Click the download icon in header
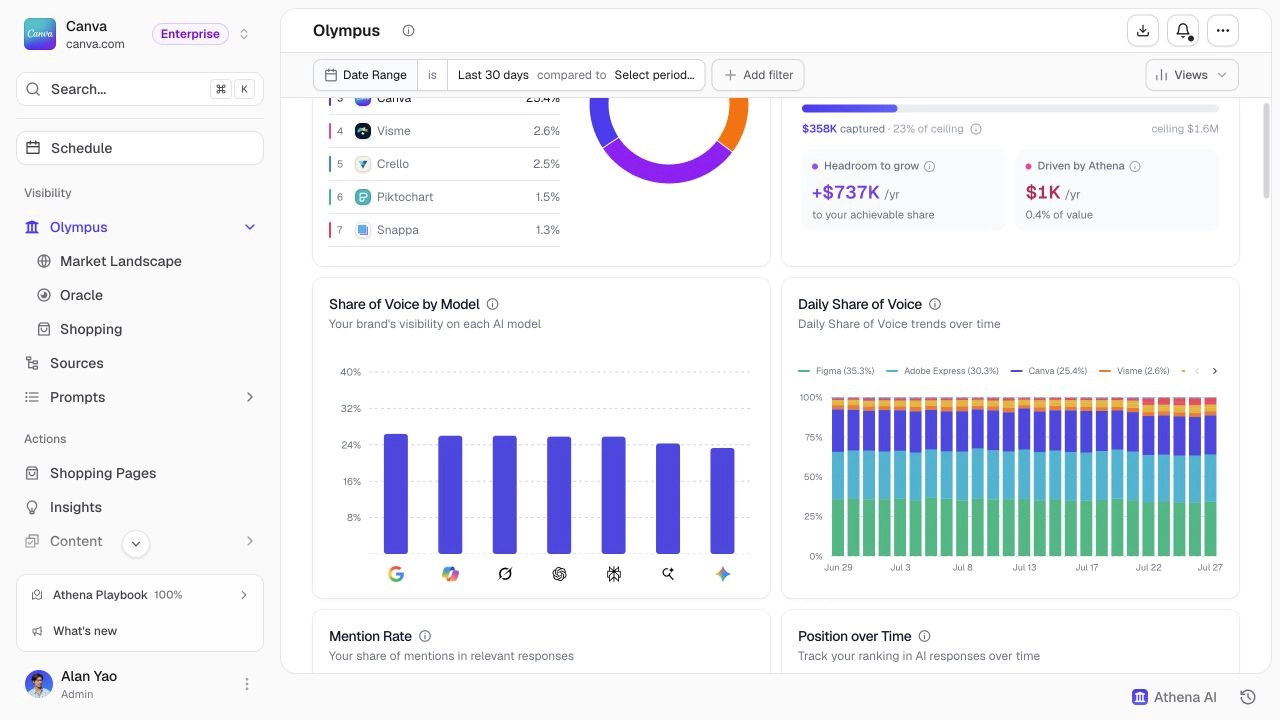 (1143, 31)
